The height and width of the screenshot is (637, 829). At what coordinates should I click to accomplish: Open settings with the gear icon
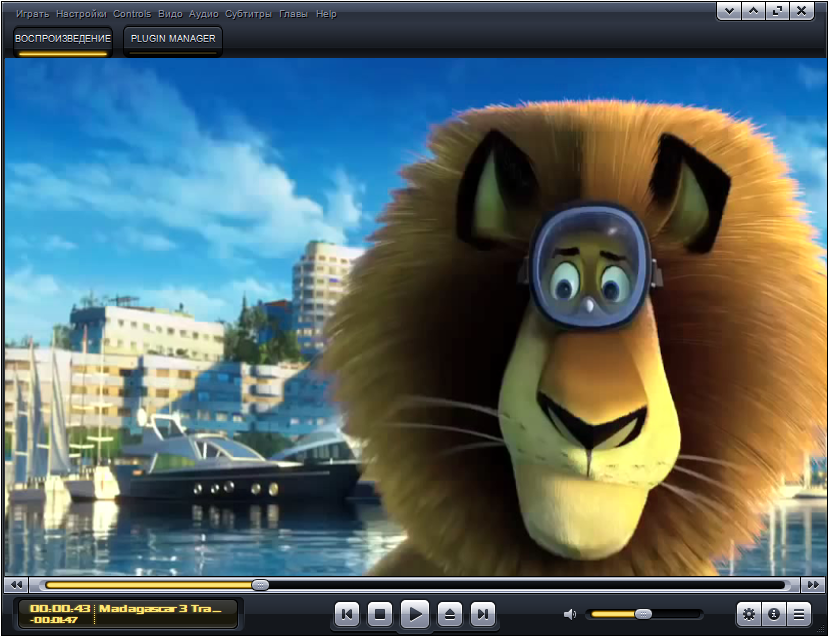tap(749, 614)
